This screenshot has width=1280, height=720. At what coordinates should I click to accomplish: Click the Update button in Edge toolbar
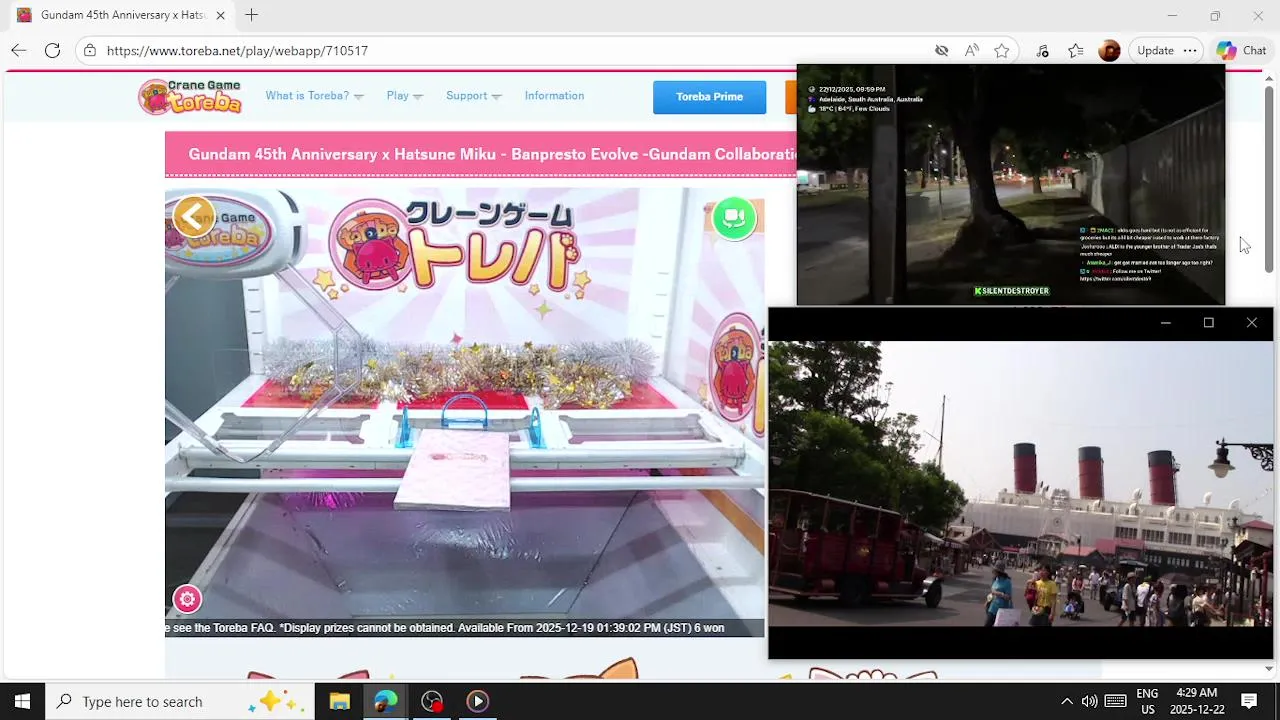click(1155, 50)
